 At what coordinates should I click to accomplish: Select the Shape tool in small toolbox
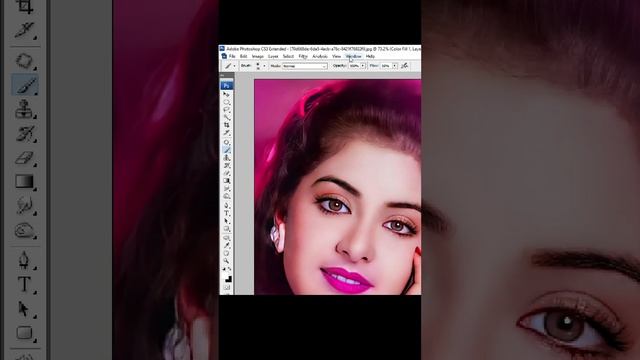point(227,229)
